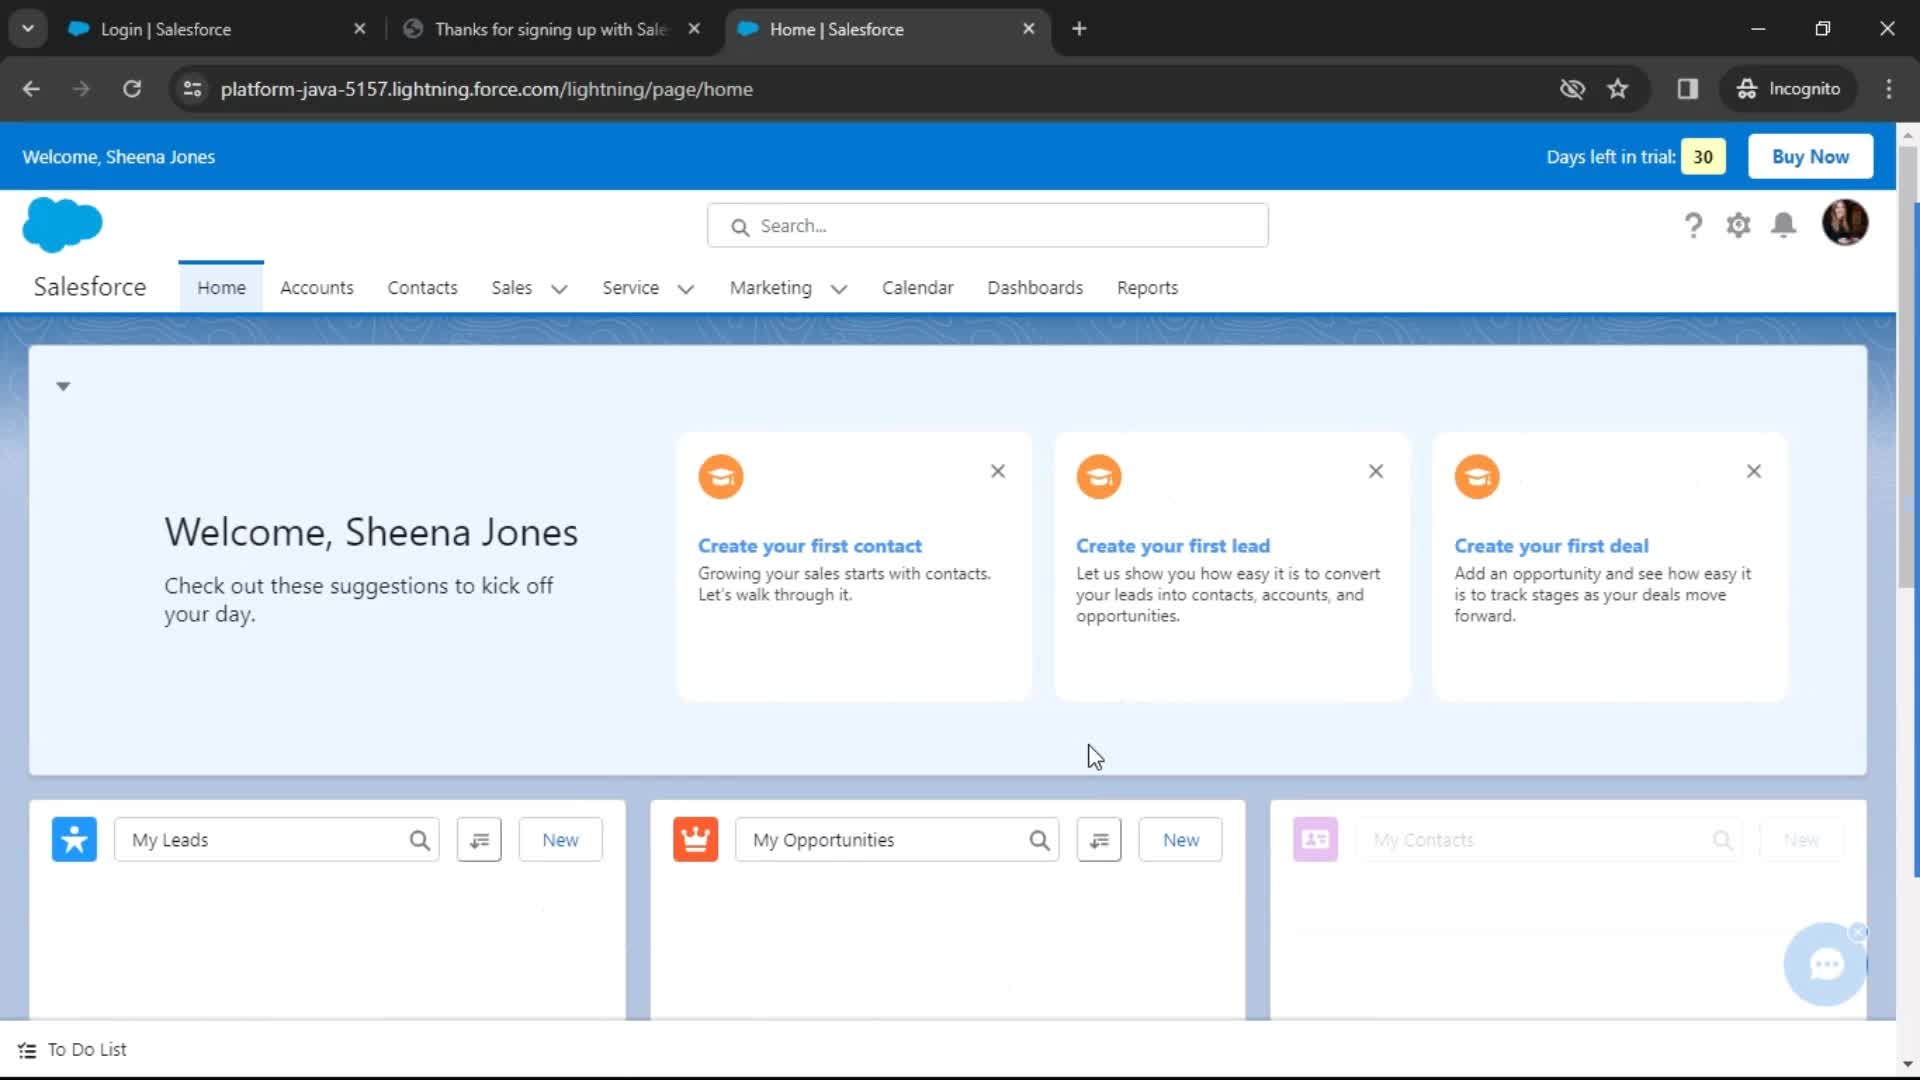Click the tracking protection eye icon
1920x1080 pixels.
tap(1572, 89)
